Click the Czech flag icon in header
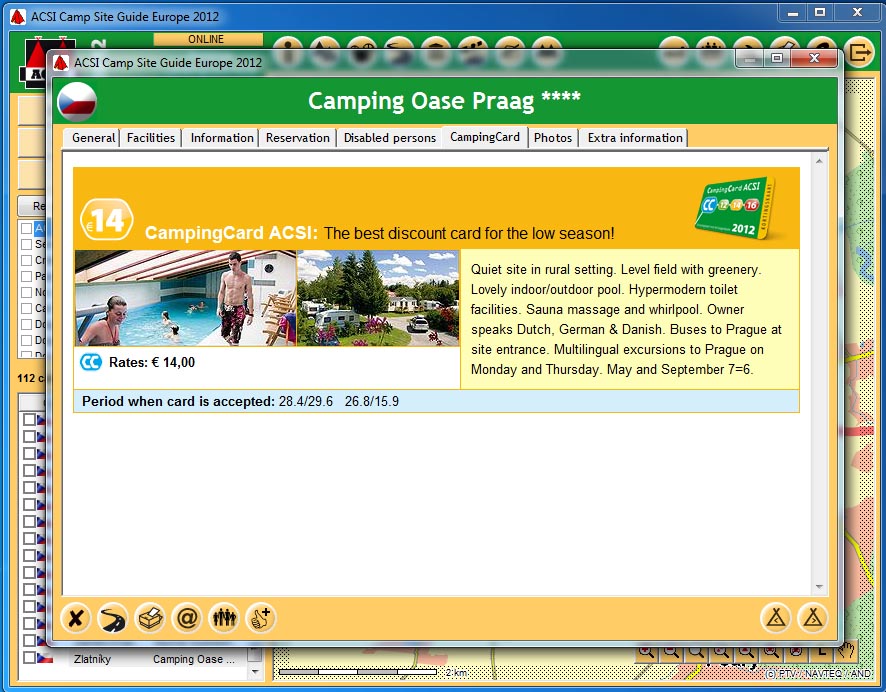Viewport: 886px width, 692px height. pyautogui.click(x=77, y=102)
